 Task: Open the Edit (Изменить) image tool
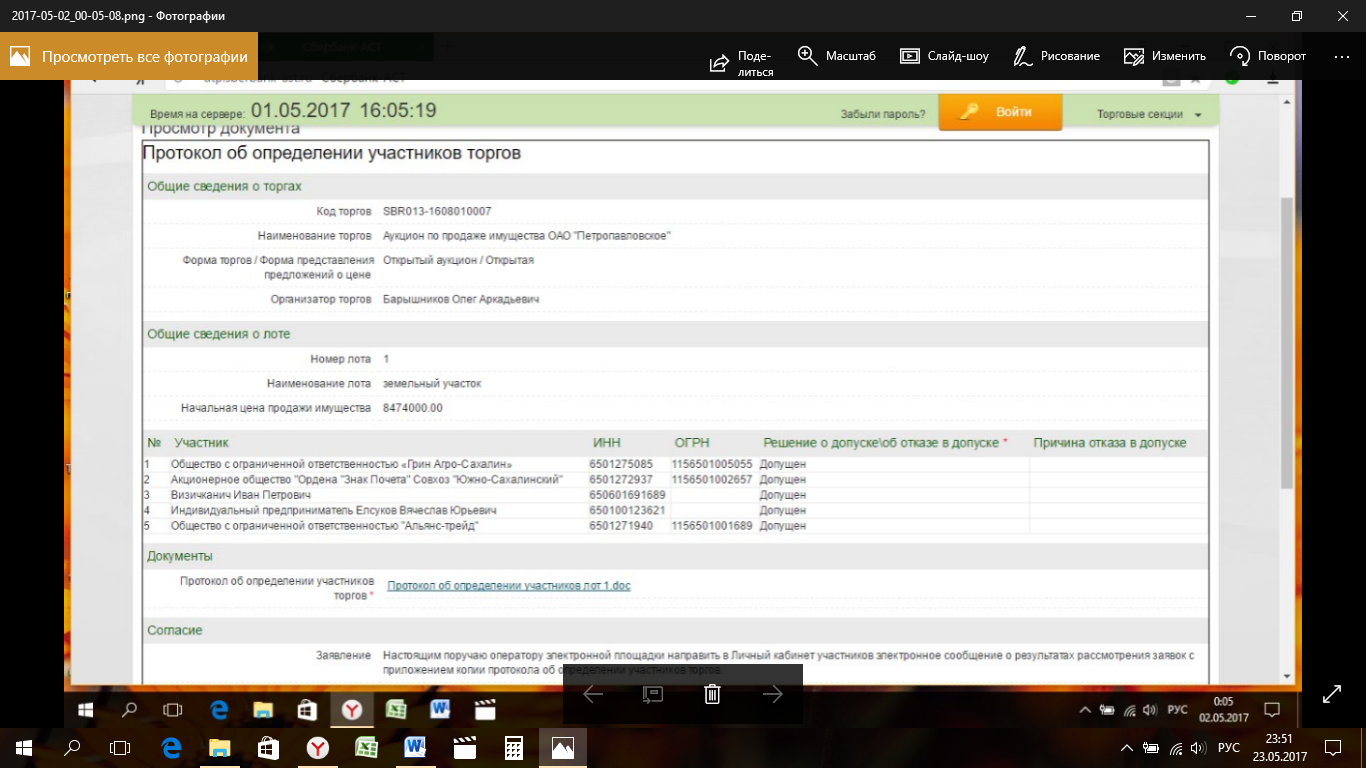pyautogui.click(x=1133, y=56)
